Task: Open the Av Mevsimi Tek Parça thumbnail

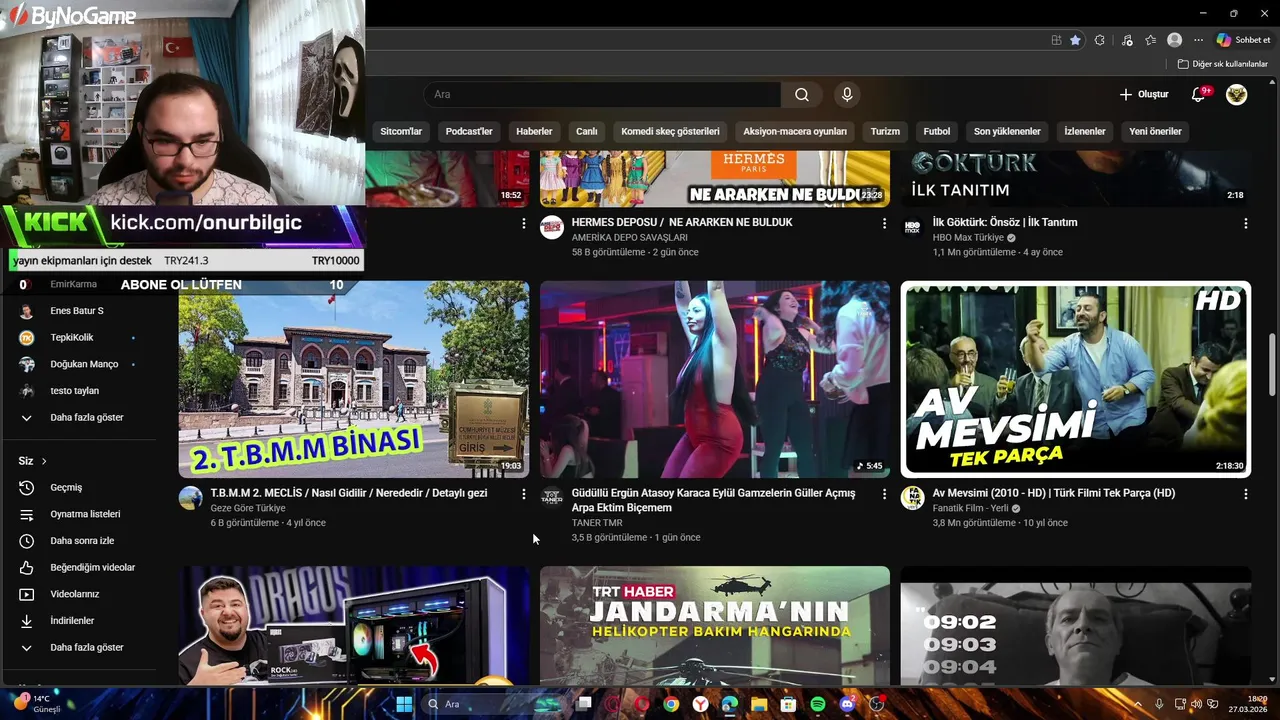Action: click(1076, 379)
